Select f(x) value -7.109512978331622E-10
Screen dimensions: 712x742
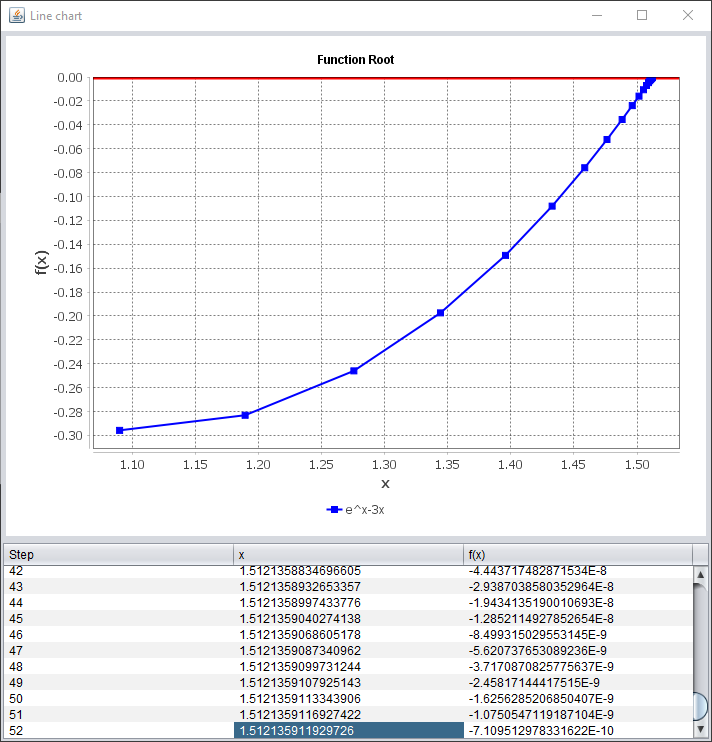click(x=578, y=730)
